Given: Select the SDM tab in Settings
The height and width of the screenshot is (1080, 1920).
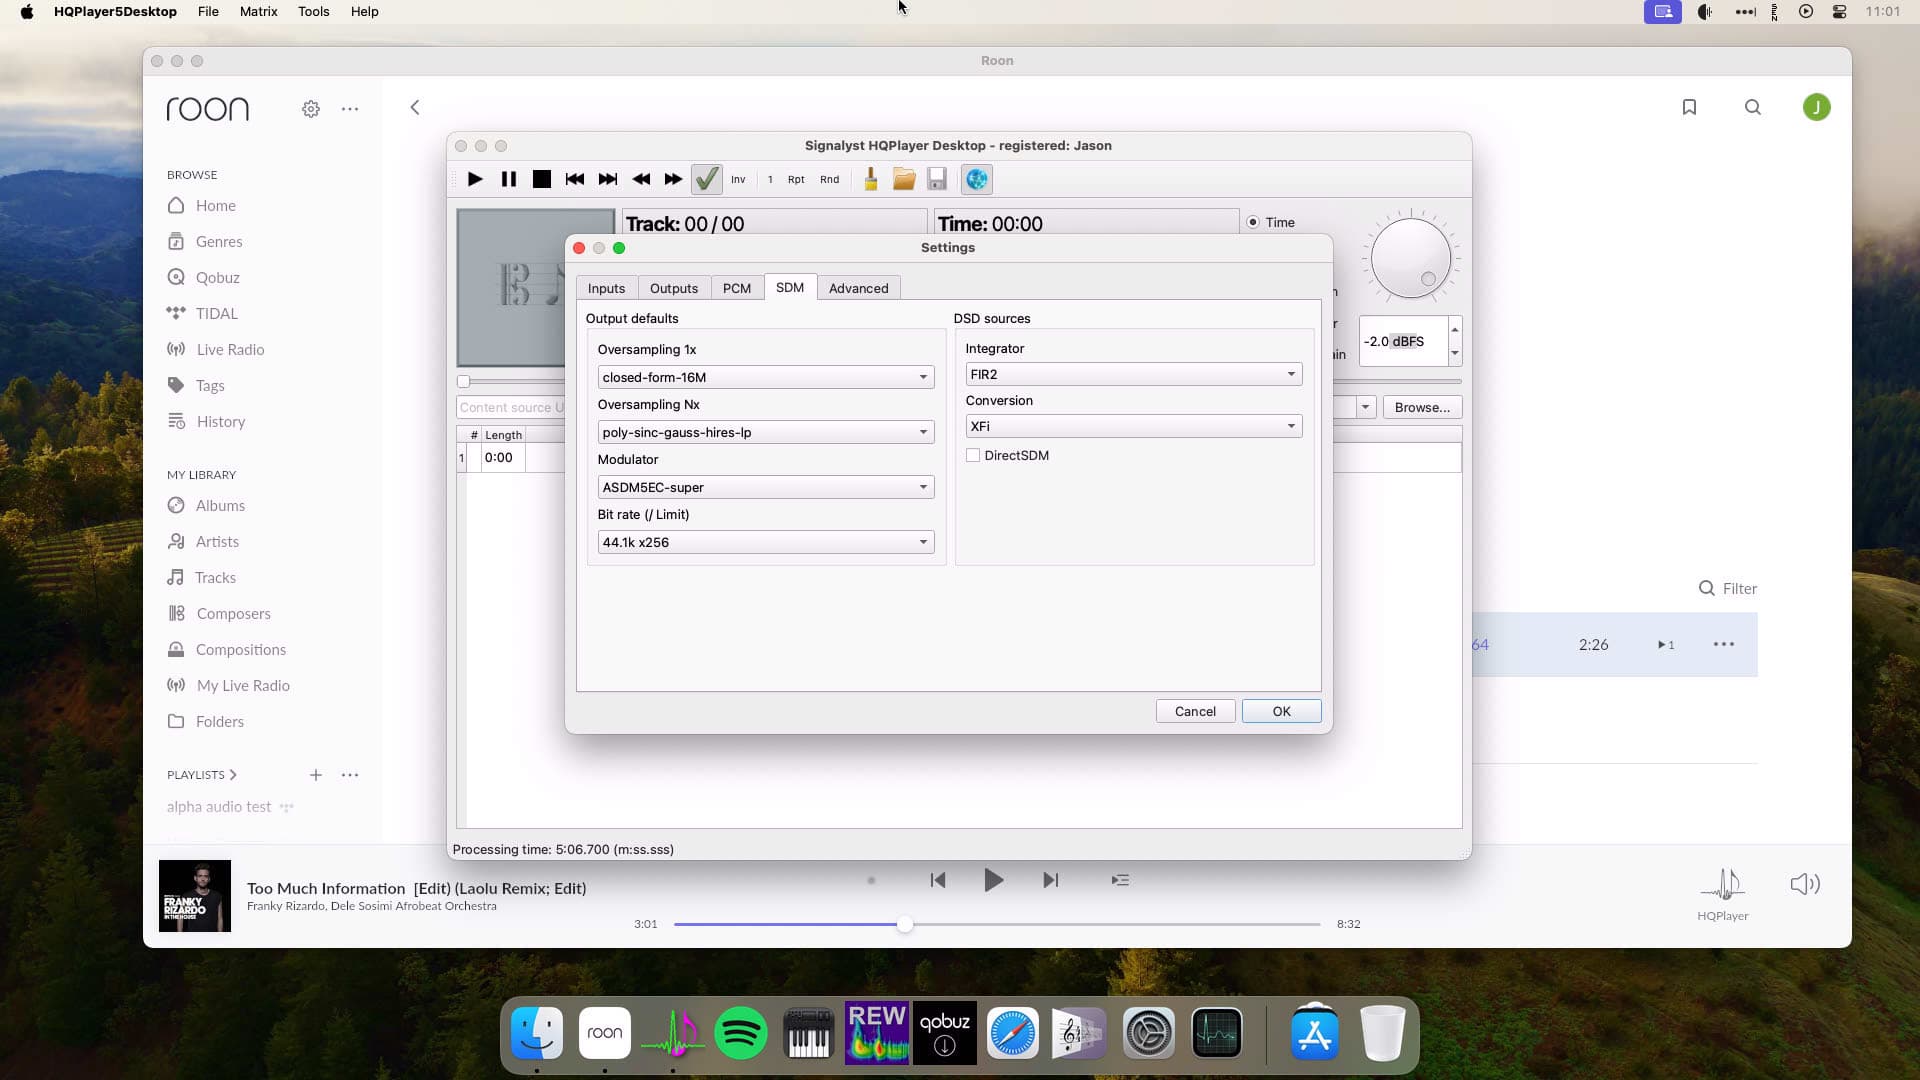Looking at the screenshot, I should [790, 287].
